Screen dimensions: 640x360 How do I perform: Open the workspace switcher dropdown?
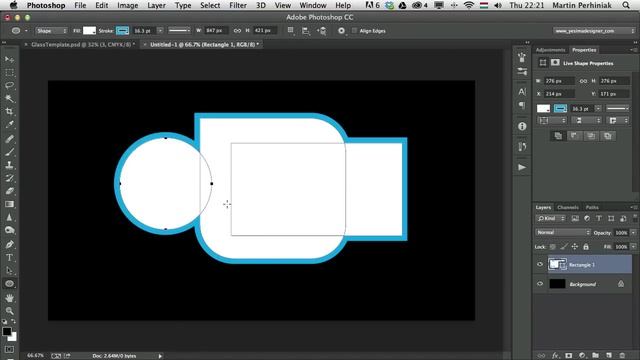(594, 31)
